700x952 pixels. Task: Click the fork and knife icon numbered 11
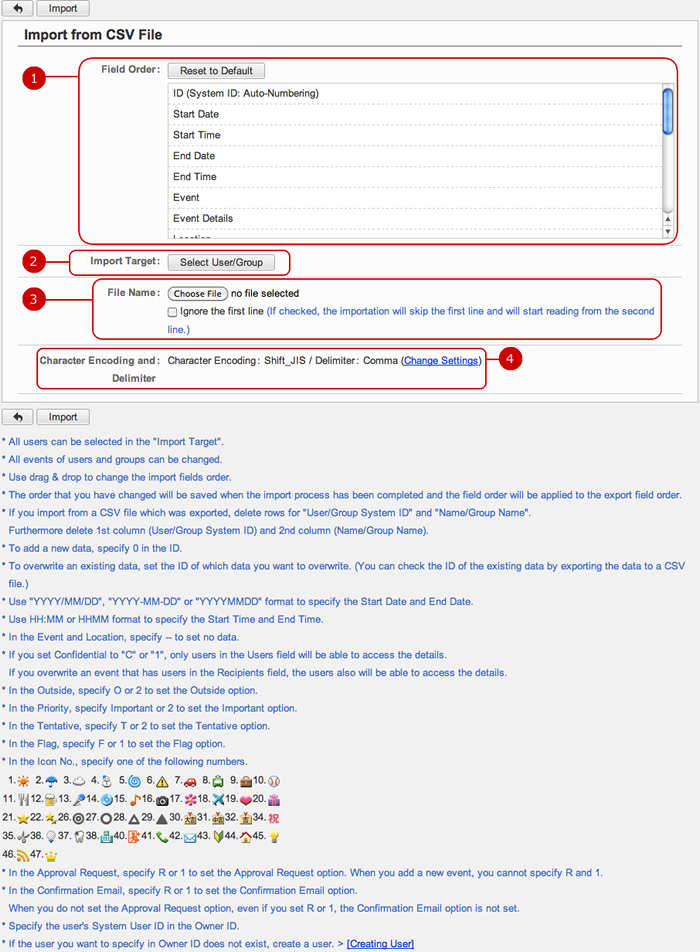pos(24,800)
